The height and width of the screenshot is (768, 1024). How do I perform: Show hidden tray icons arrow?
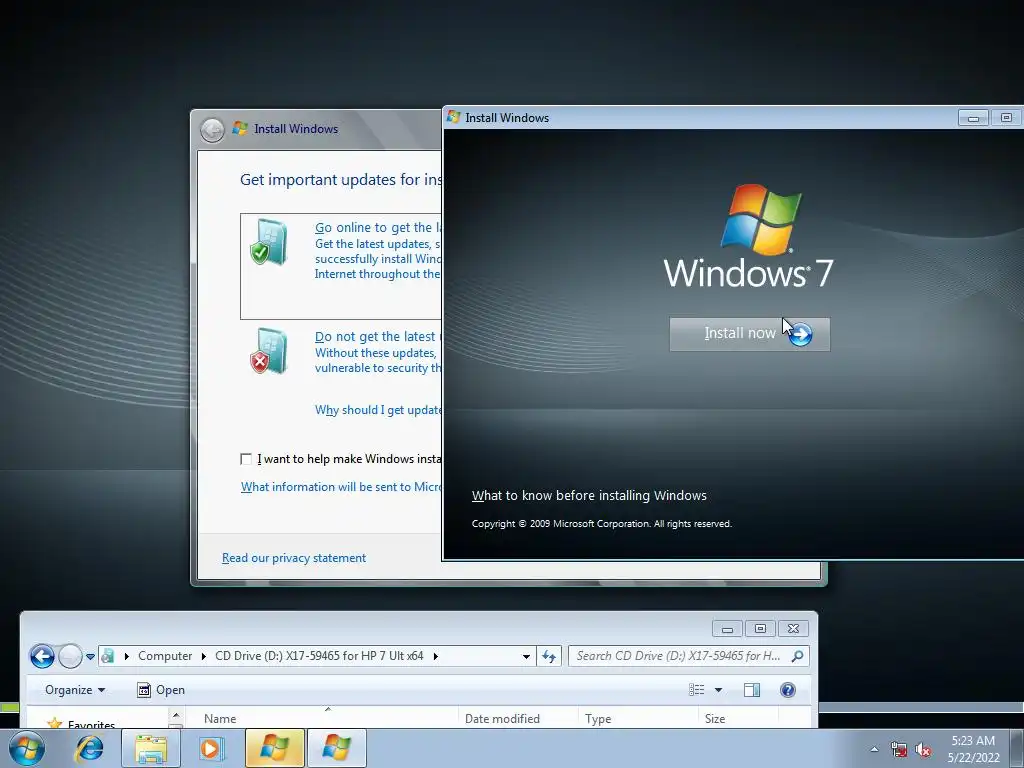pyautogui.click(x=874, y=750)
